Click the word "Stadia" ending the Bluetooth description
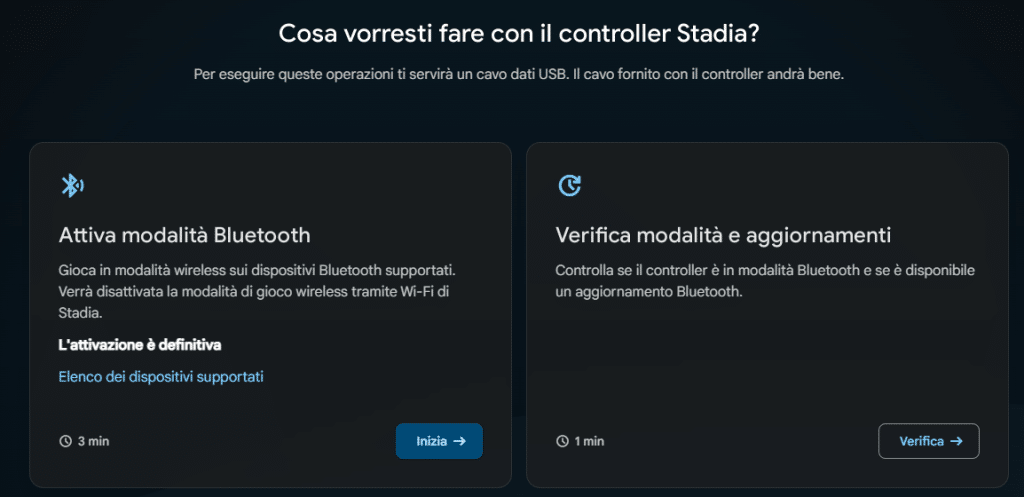 point(78,313)
